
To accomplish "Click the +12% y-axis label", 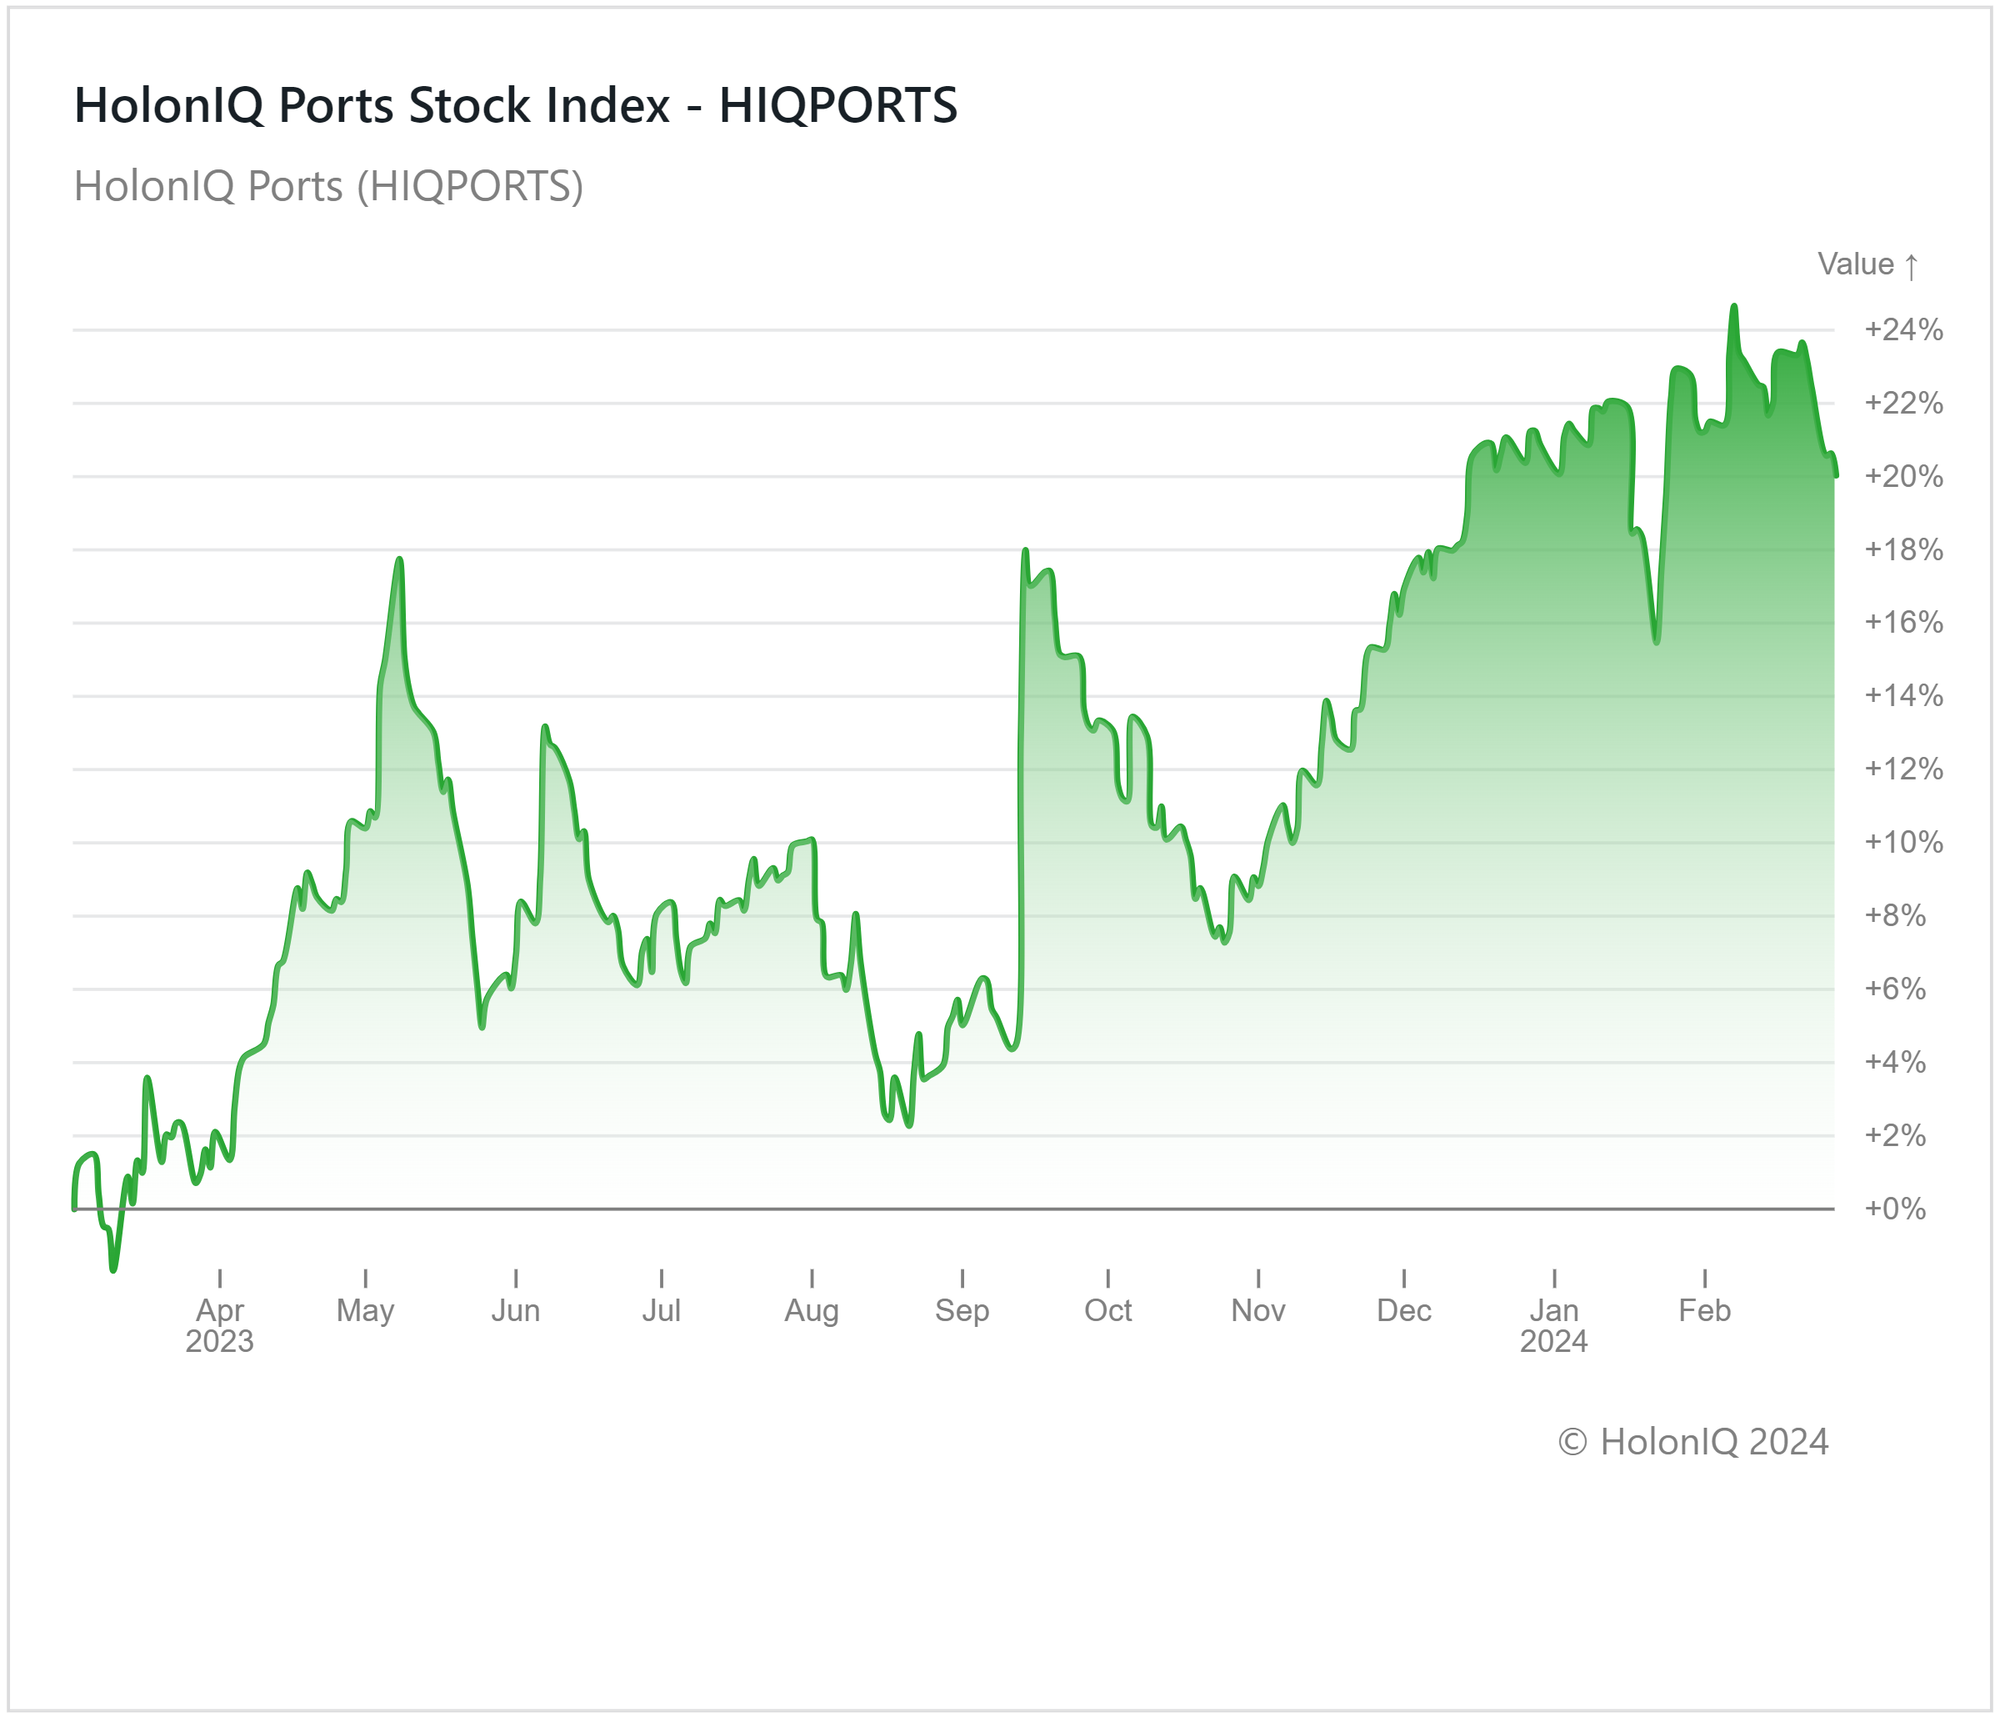I will click(1903, 769).
